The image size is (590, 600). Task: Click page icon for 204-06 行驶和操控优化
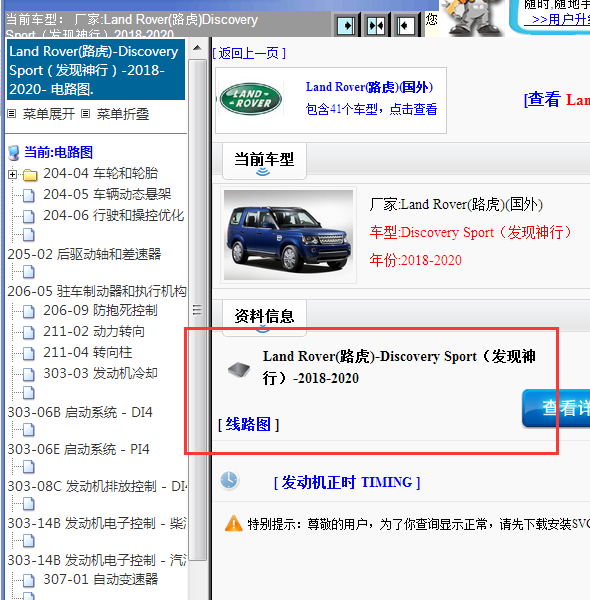click(29, 217)
